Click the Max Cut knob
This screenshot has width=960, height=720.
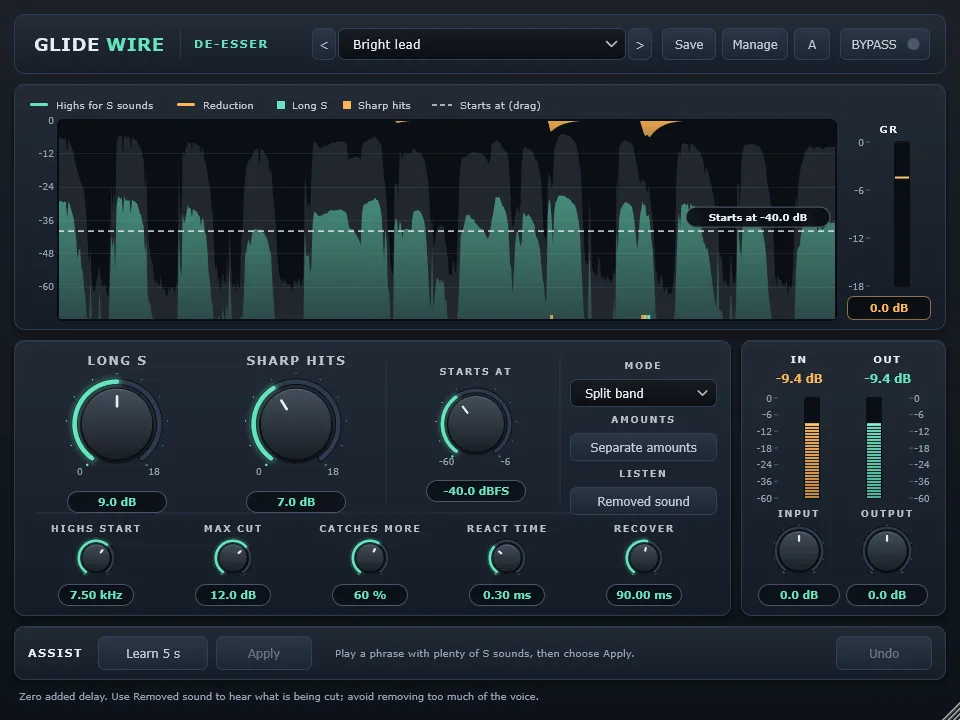(233, 558)
